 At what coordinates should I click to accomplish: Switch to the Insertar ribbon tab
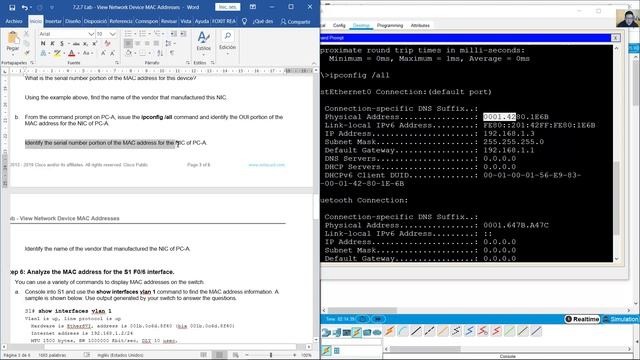point(53,21)
